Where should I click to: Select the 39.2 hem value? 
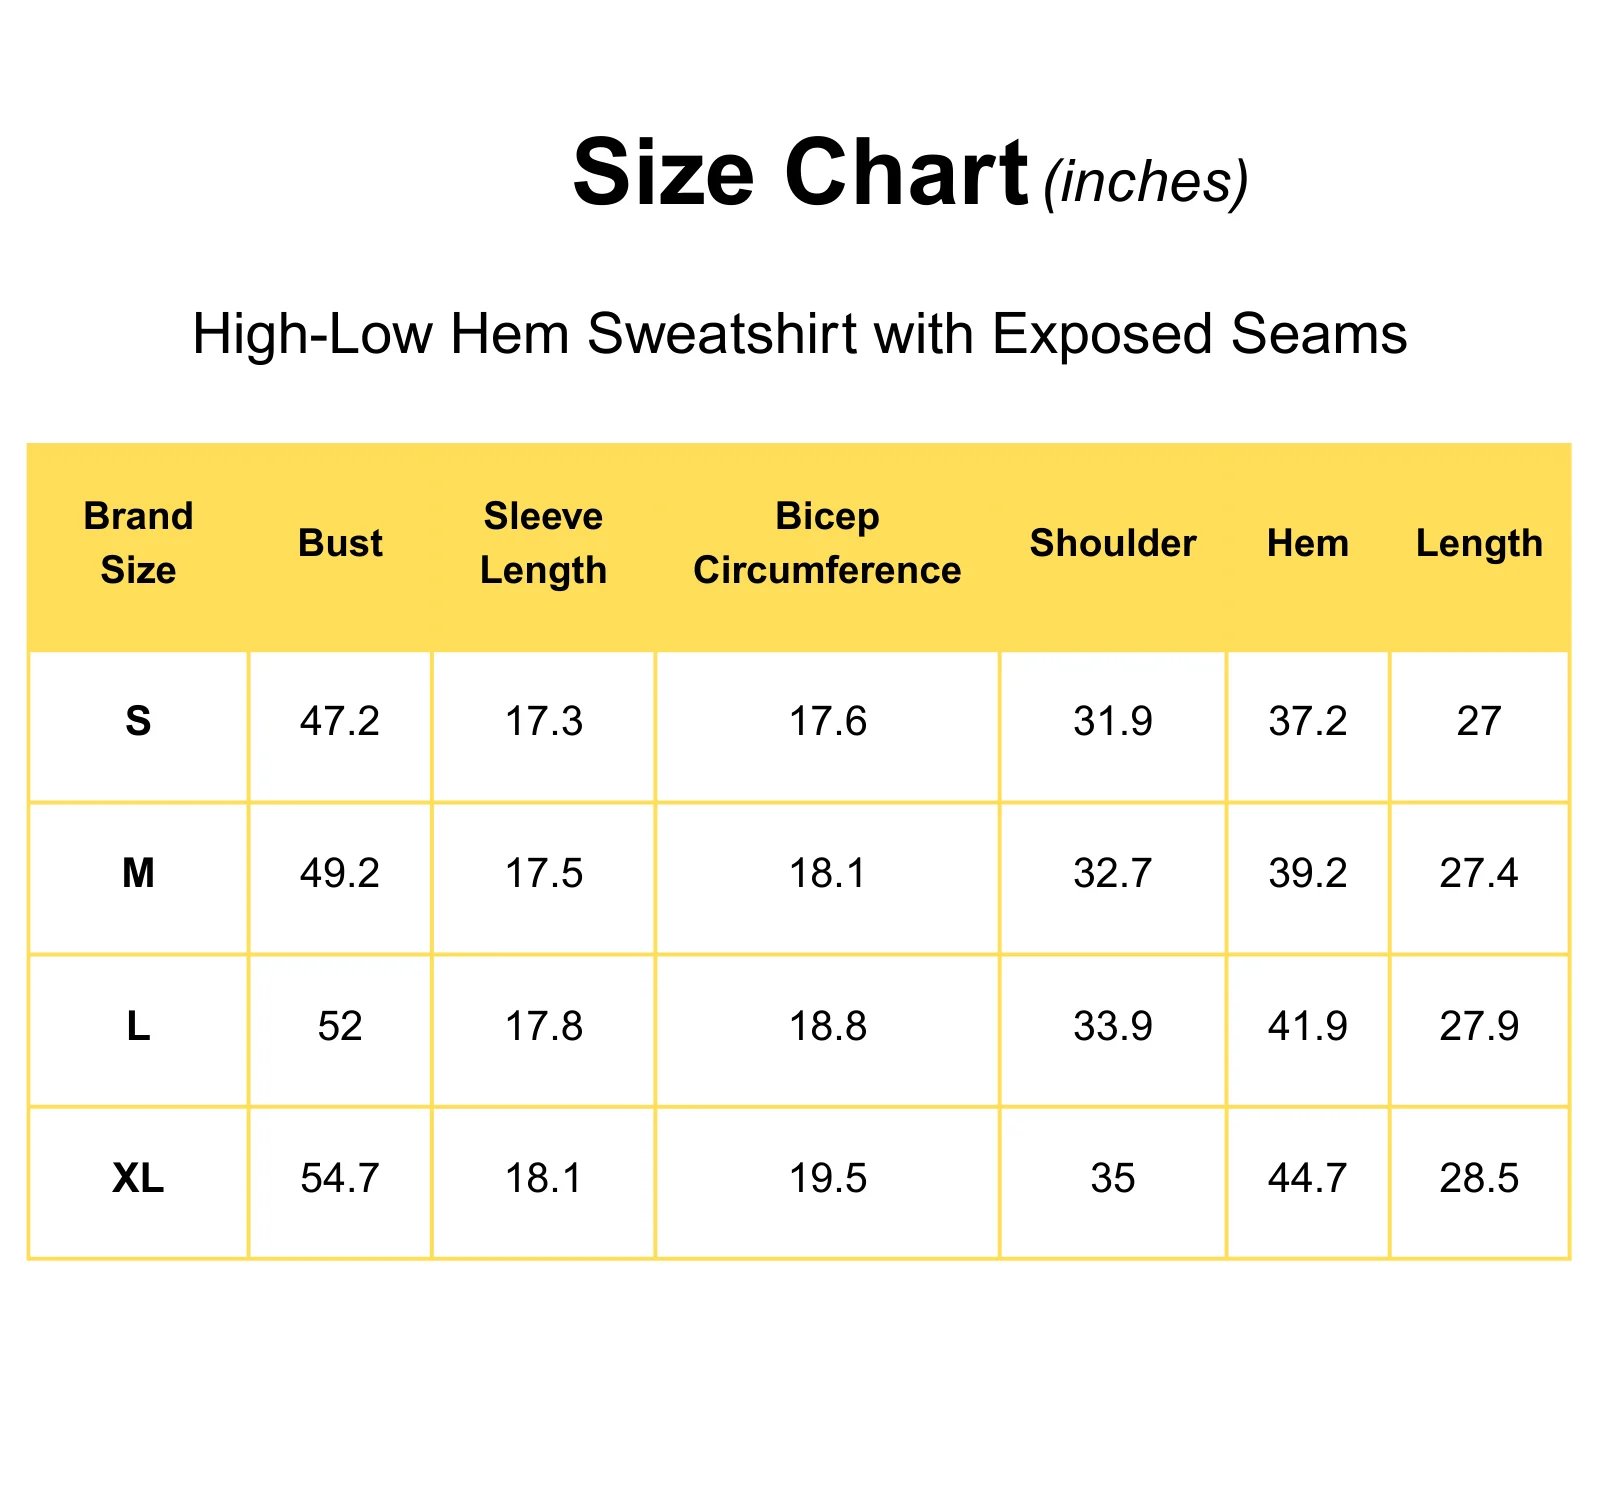tap(1308, 874)
